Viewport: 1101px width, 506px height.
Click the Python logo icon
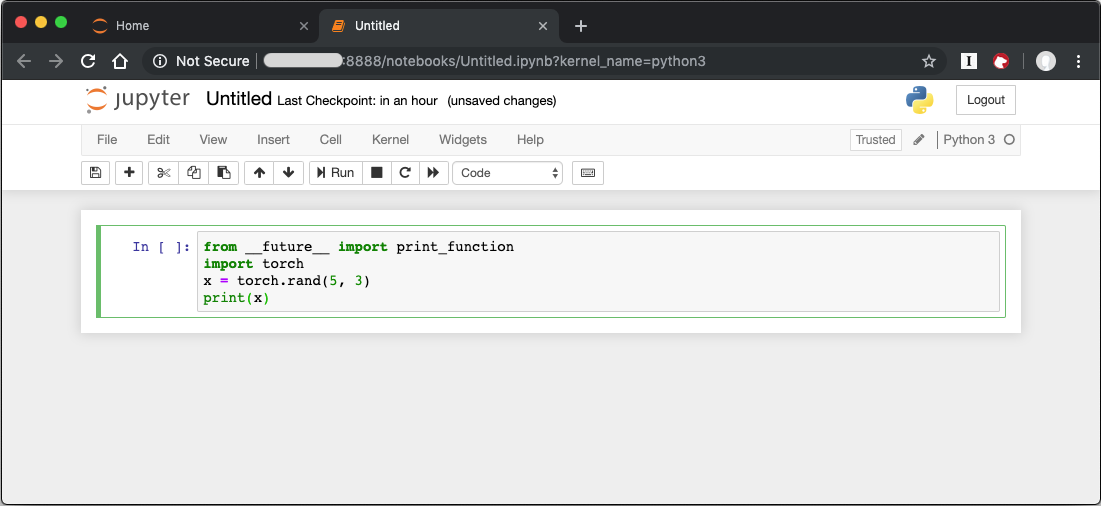click(x=919, y=100)
